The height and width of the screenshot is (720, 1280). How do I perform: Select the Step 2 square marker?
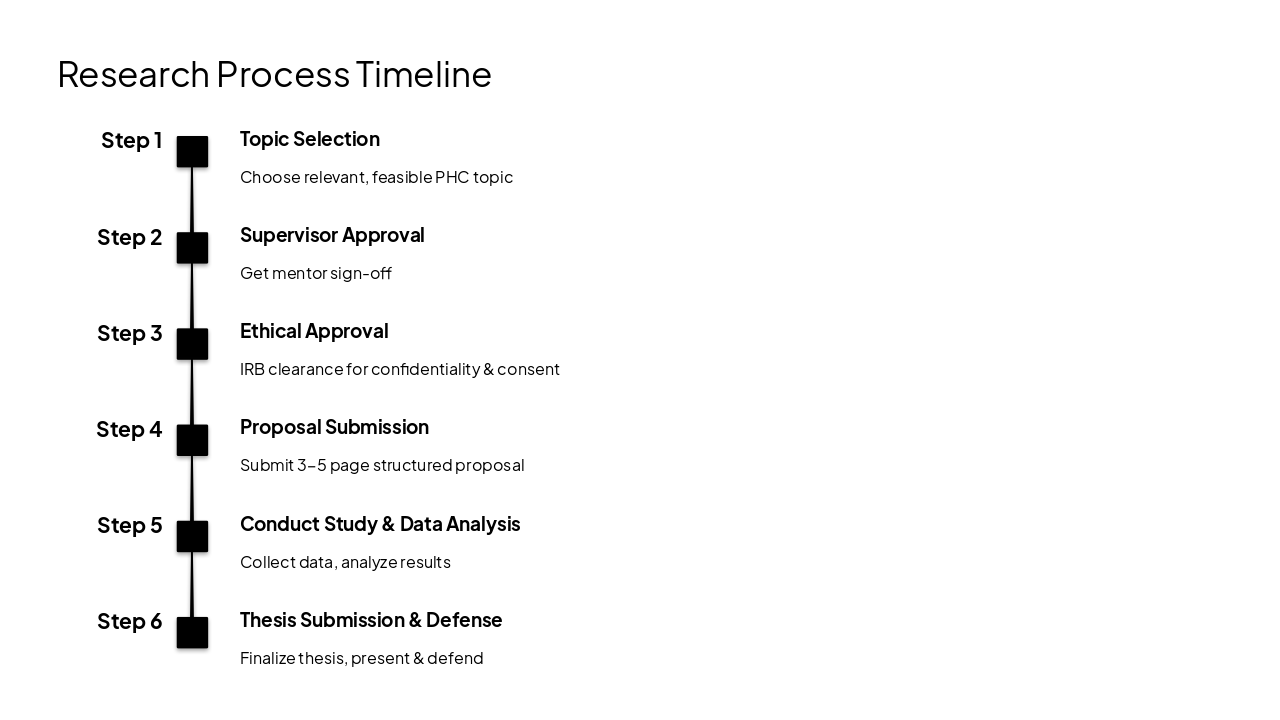pyautogui.click(x=192, y=248)
